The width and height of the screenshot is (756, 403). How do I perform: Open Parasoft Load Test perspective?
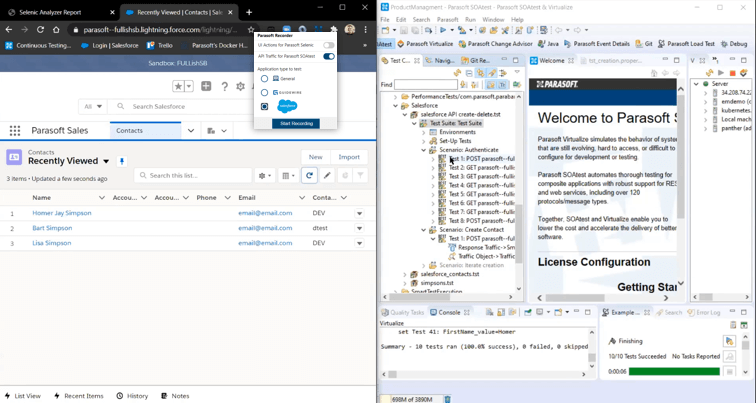click(x=686, y=44)
